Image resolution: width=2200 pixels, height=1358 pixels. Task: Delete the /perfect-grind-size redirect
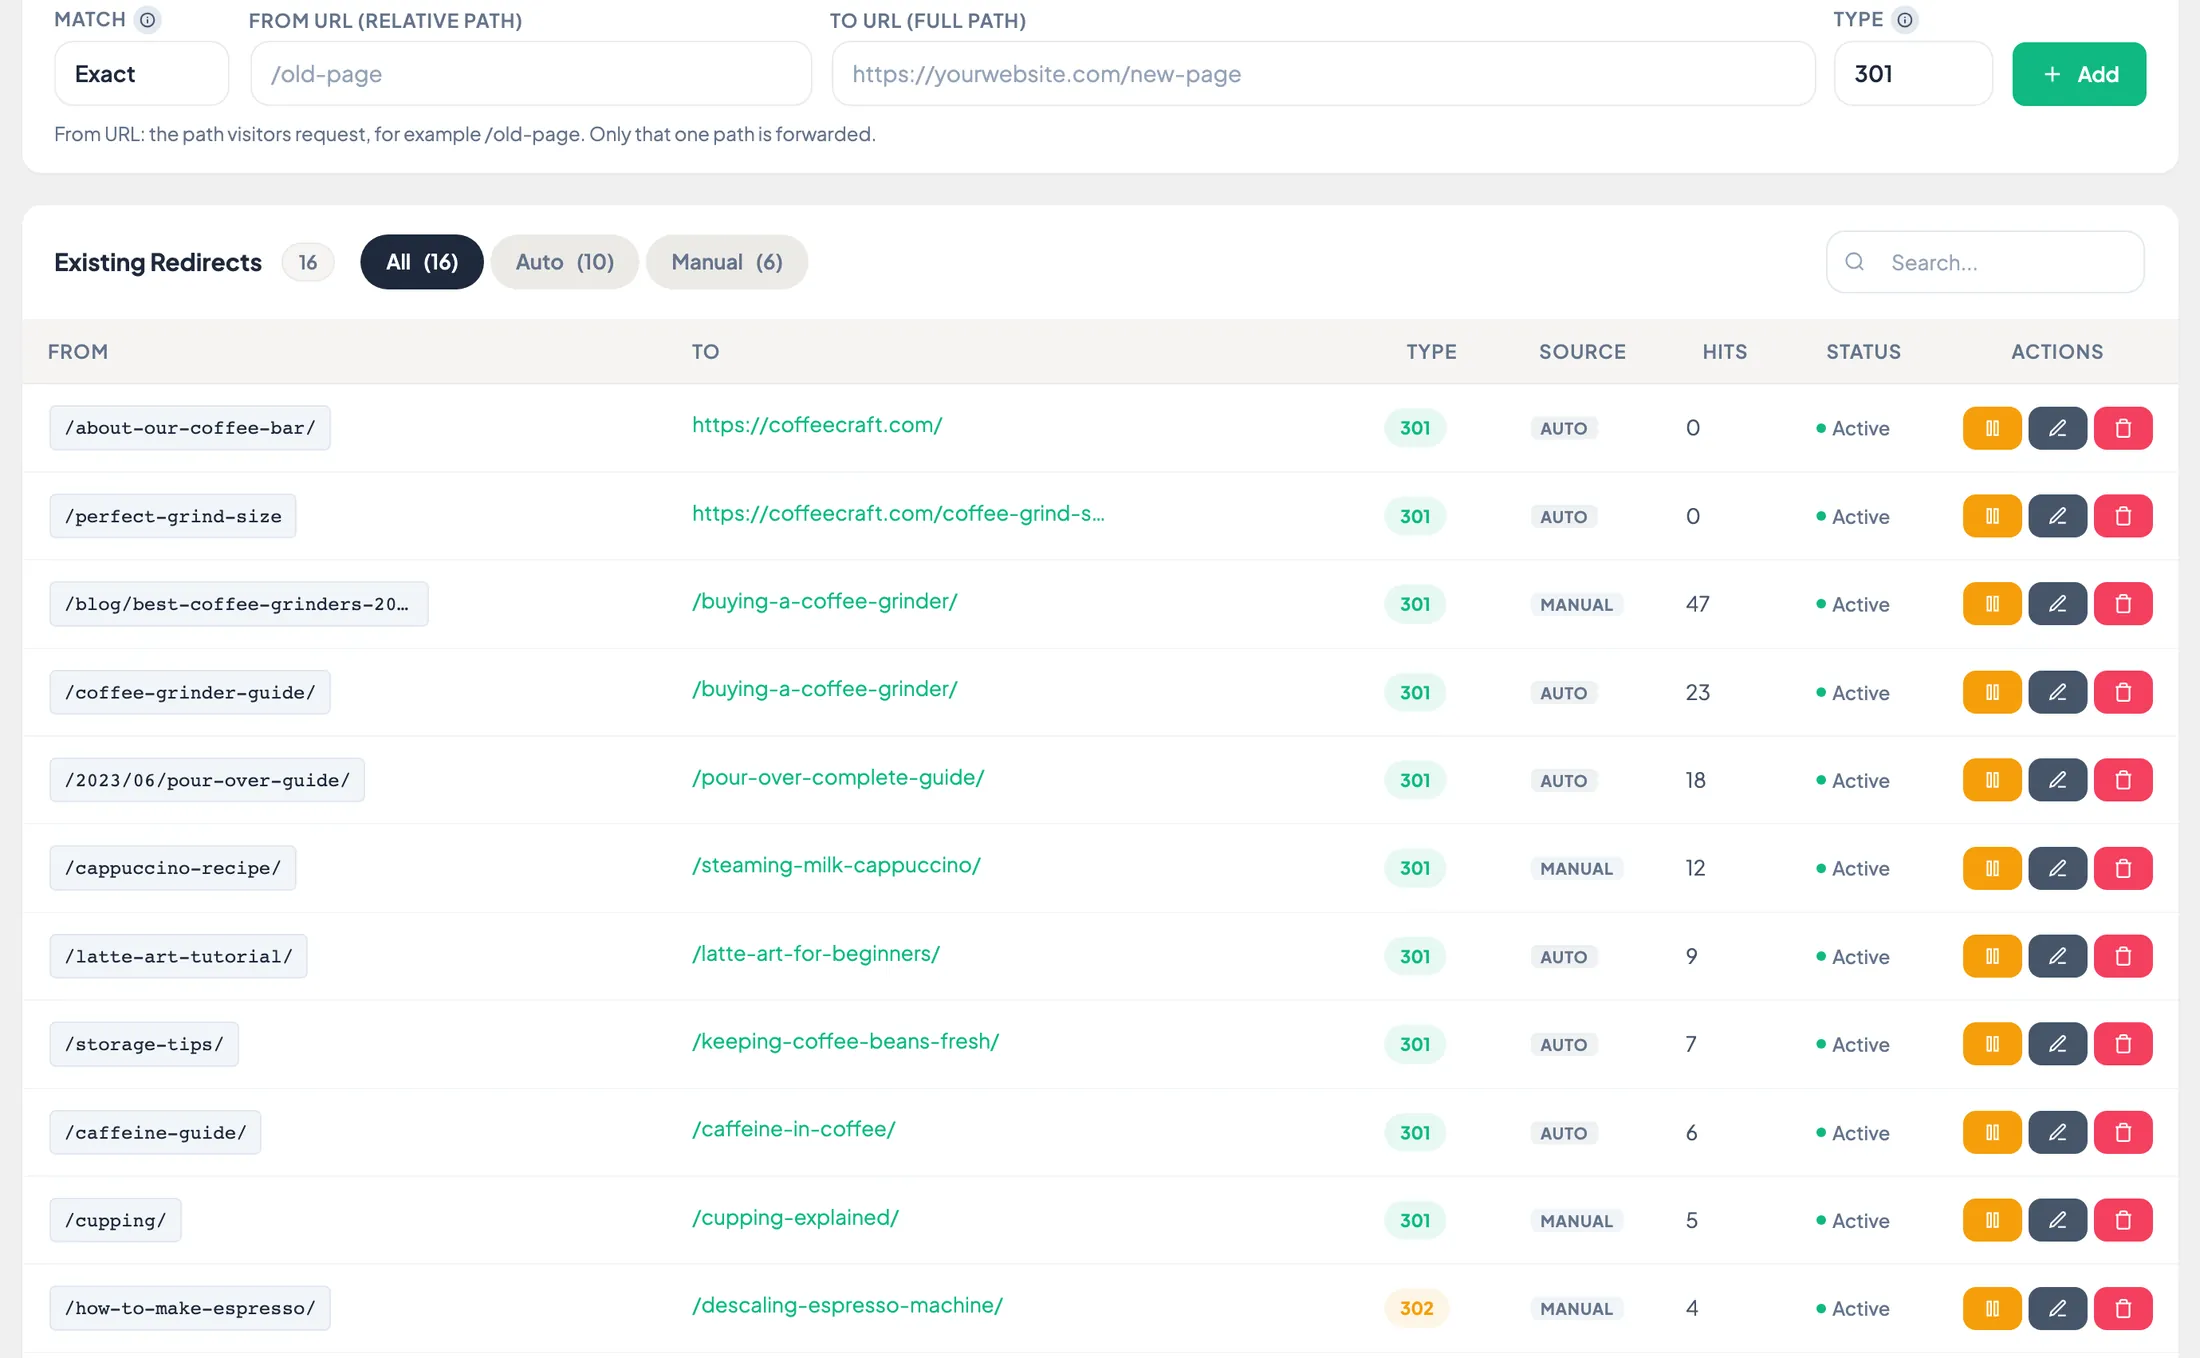point(2123,516)
